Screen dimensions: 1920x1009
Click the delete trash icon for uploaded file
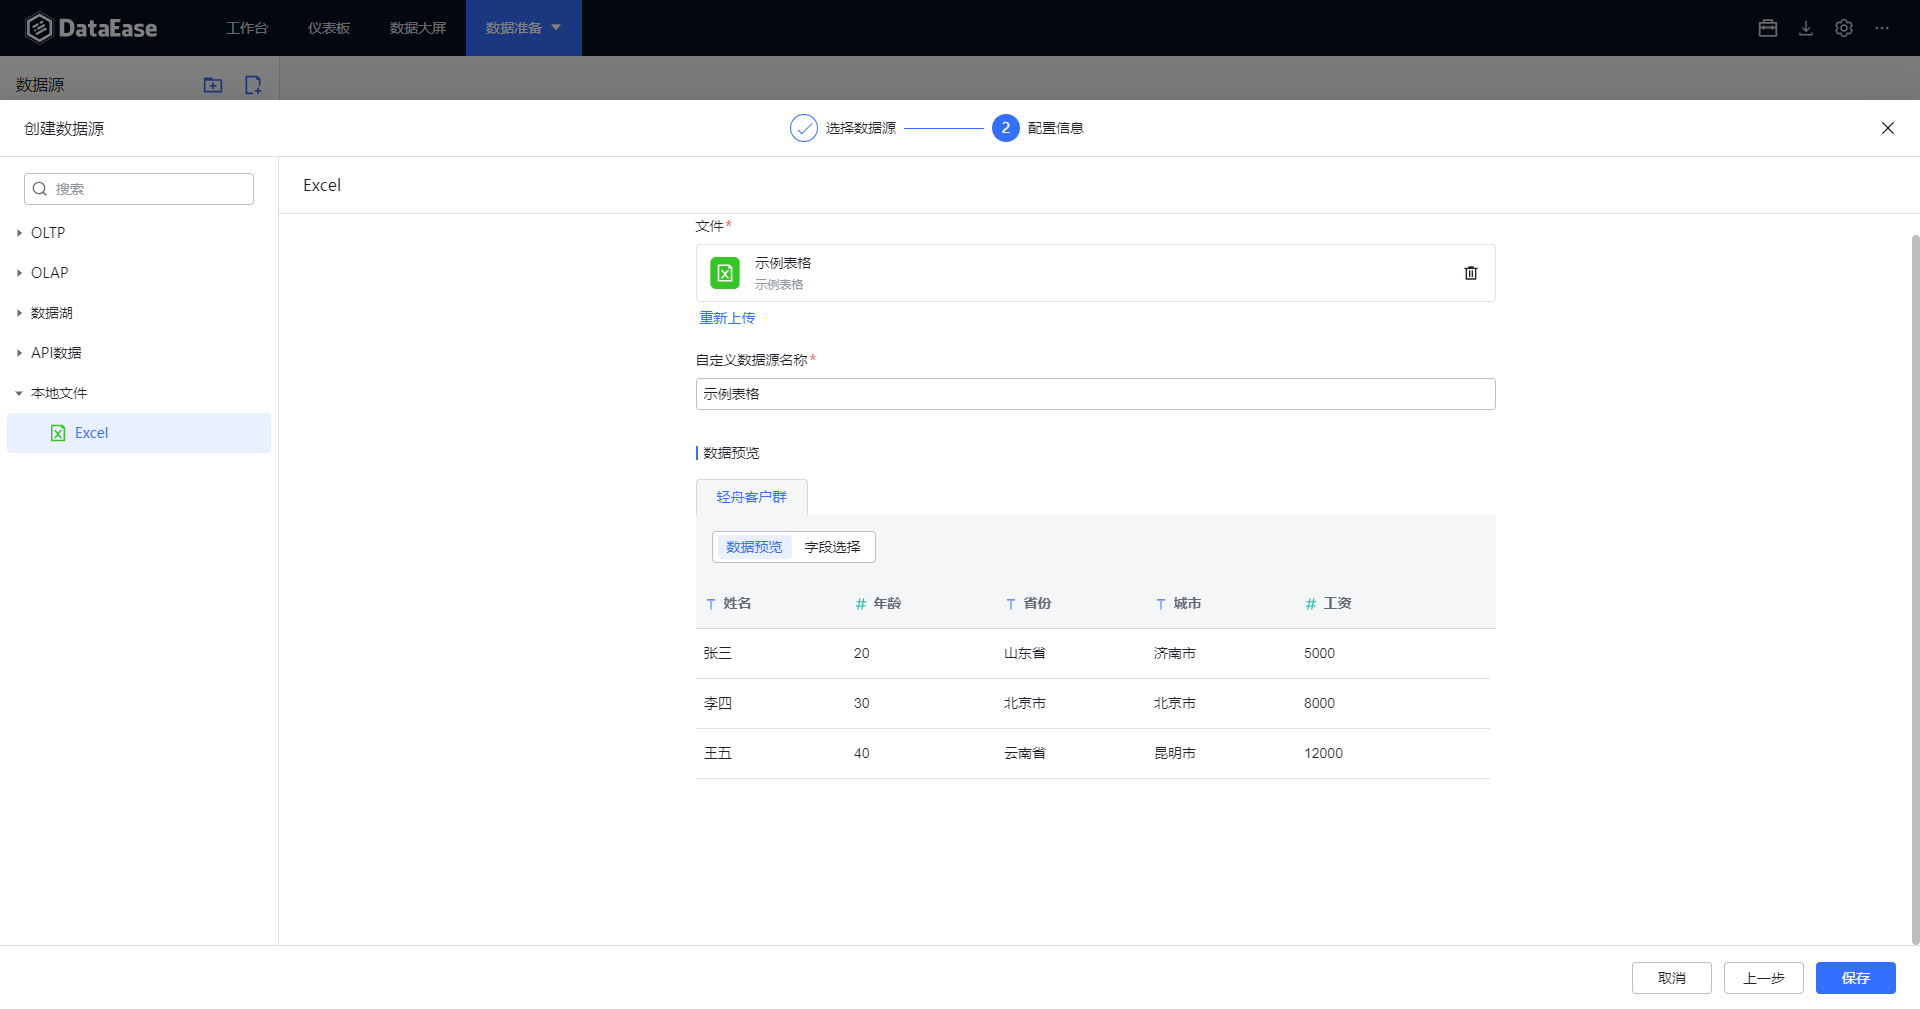click(x=1470, y=273)
